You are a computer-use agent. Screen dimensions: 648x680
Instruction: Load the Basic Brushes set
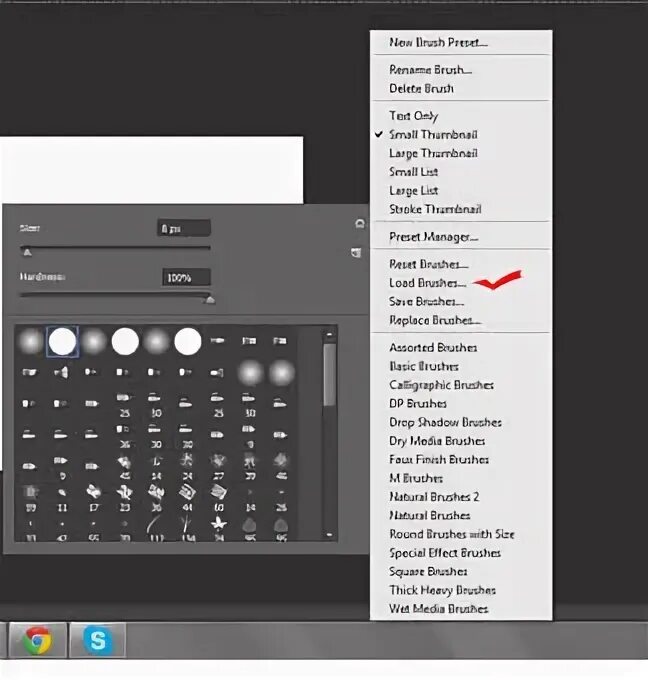pyautogui.click(x=424, y=366)
